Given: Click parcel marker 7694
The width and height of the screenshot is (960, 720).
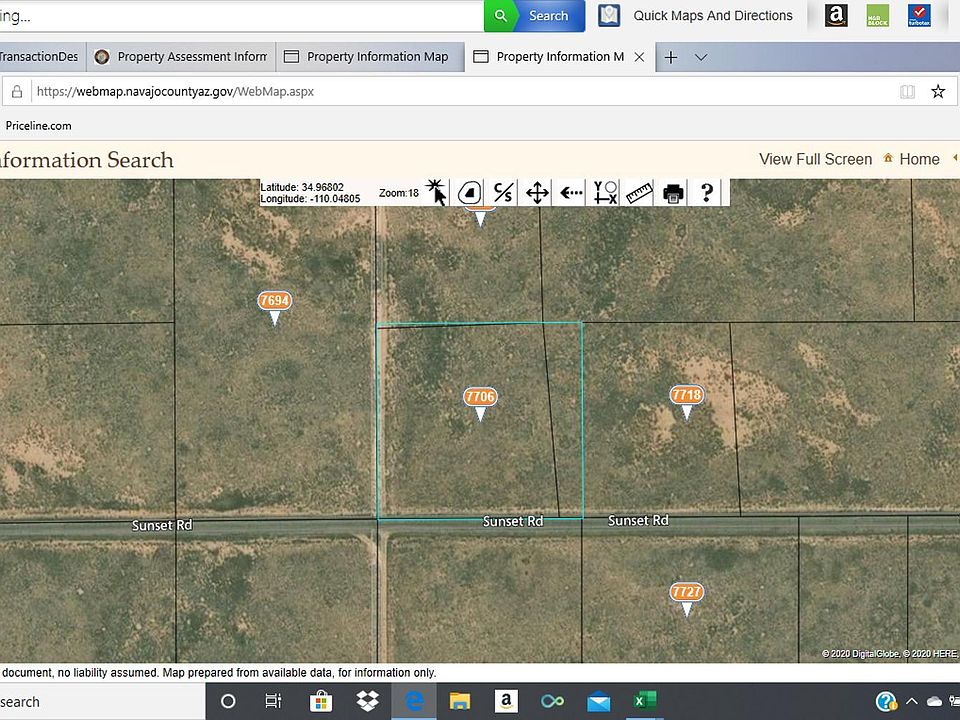Looking at the screenshot, I should 274,301.
